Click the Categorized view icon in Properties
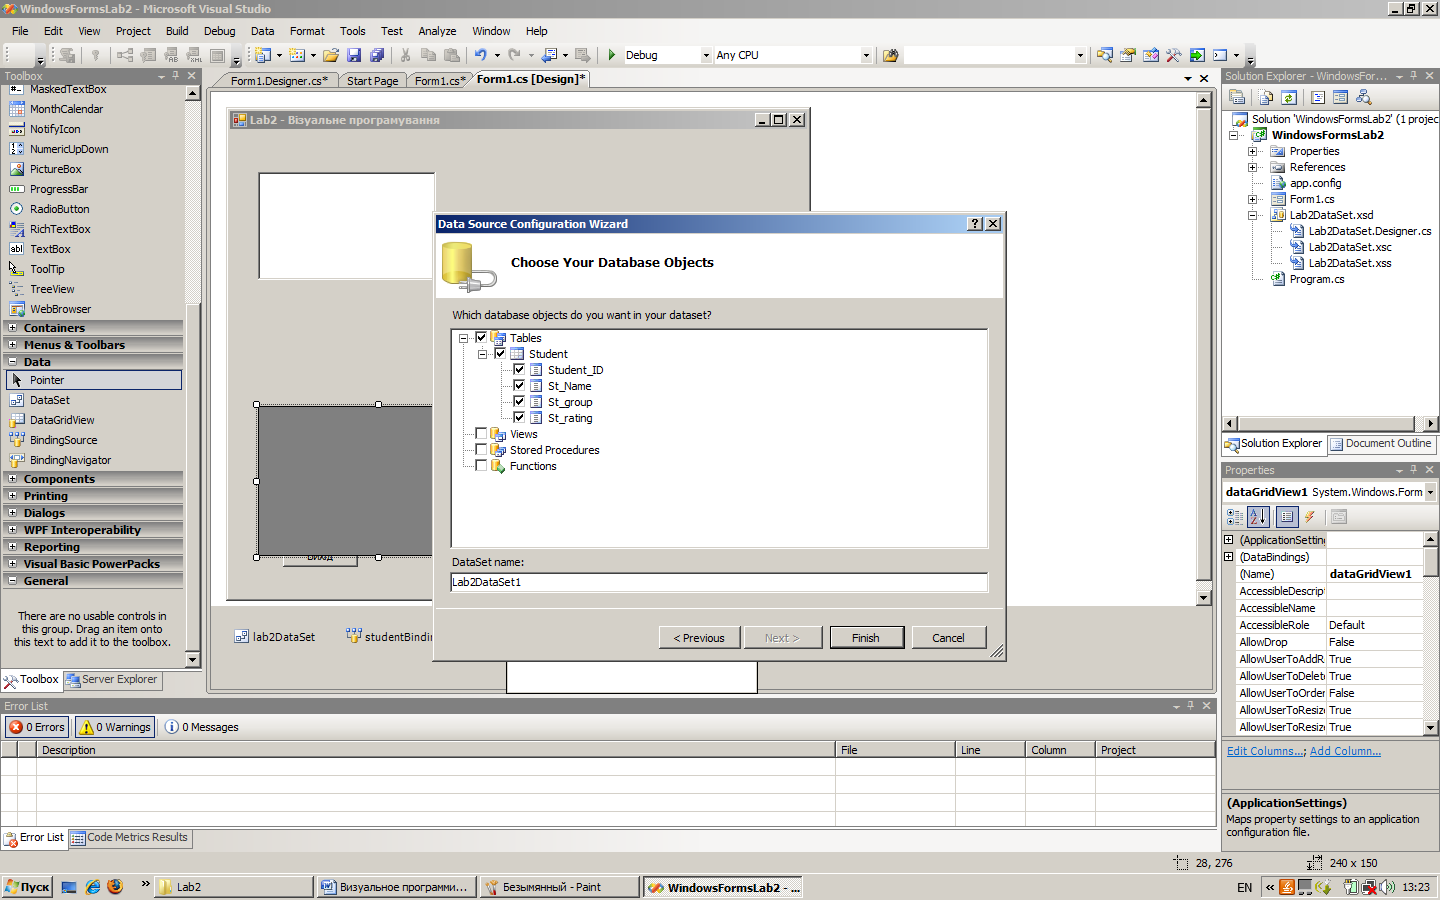The height and width of the screenshot is (900, 1440). click(1235, 517)
